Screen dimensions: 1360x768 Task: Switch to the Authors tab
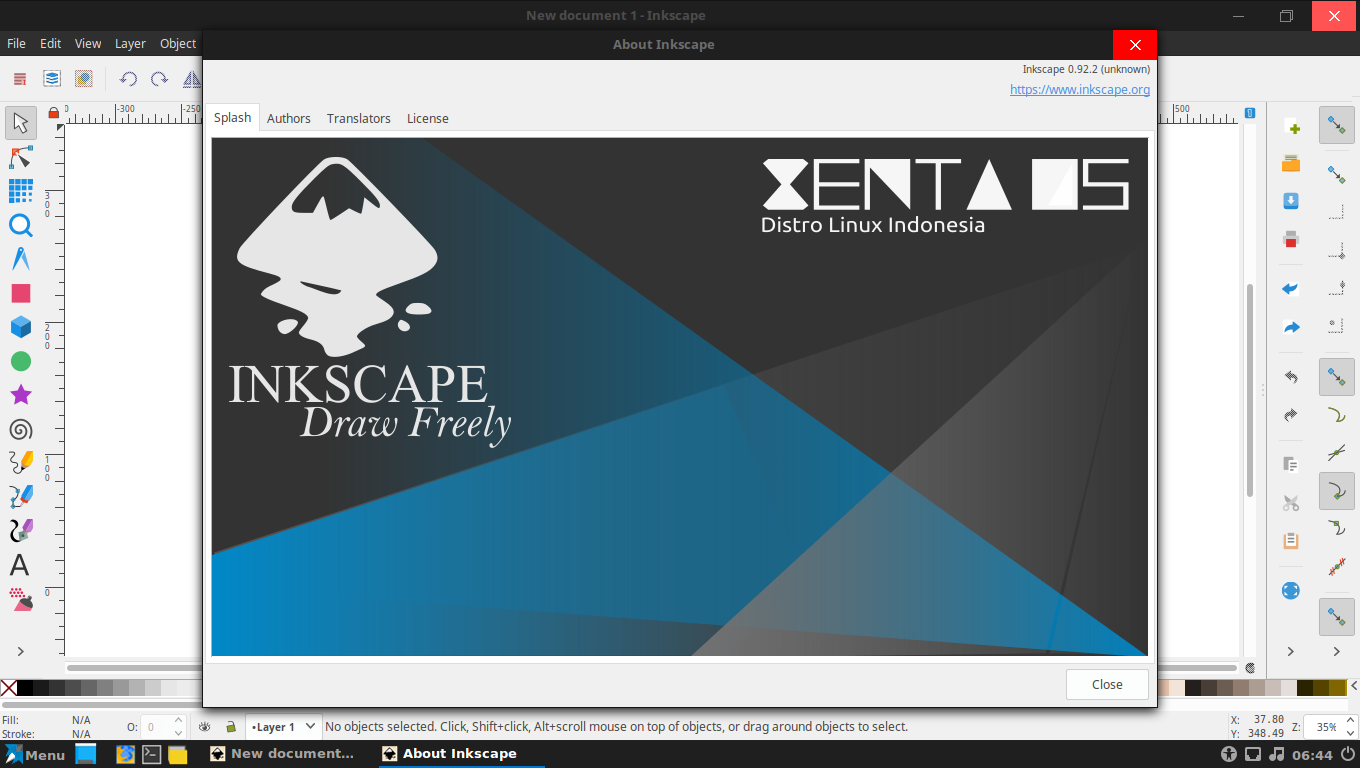tap(289, 118)
